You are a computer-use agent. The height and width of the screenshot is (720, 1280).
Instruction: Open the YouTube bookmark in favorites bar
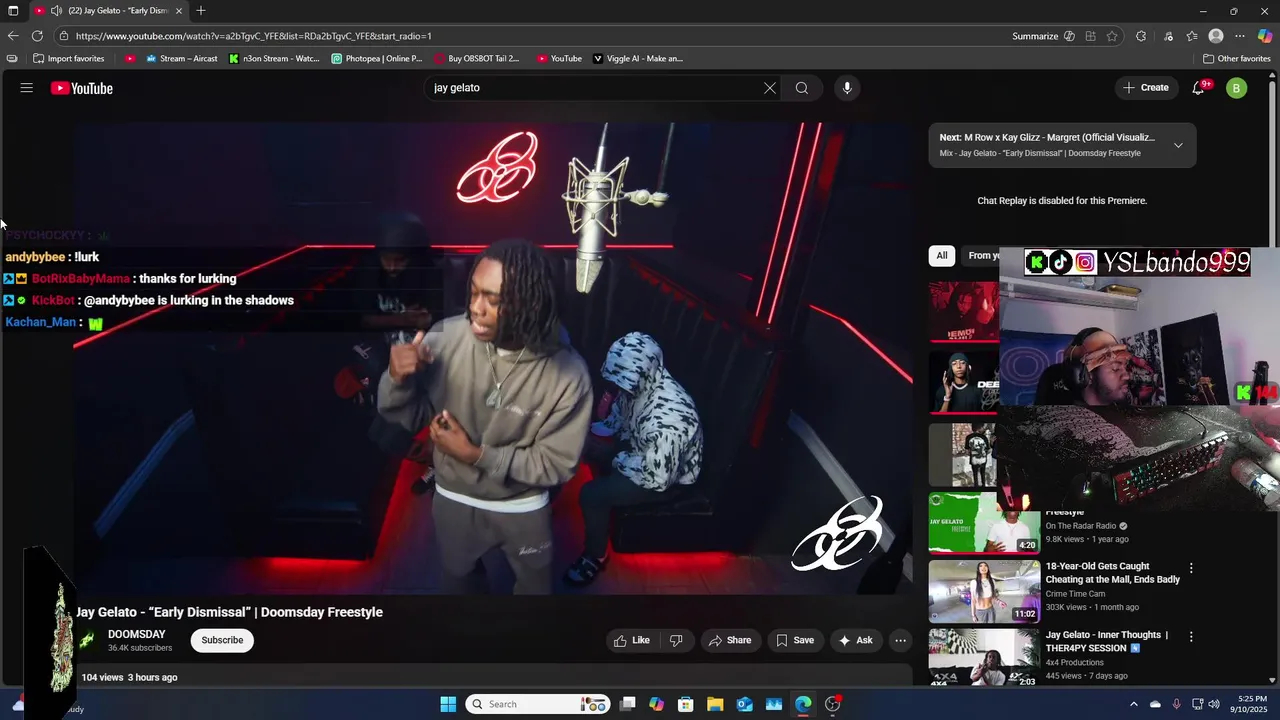[x=559, y=59]
